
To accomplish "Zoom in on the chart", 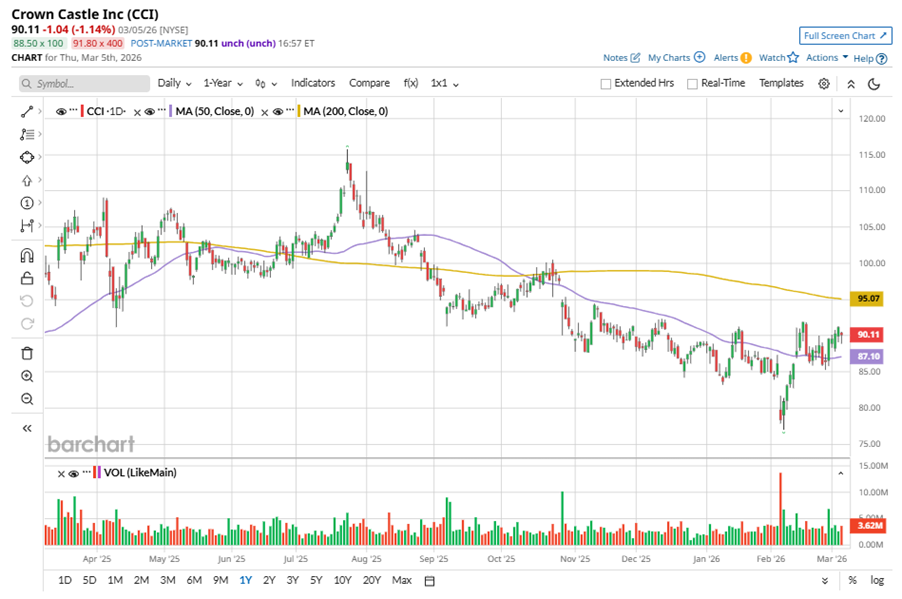I will pos(27,376).
